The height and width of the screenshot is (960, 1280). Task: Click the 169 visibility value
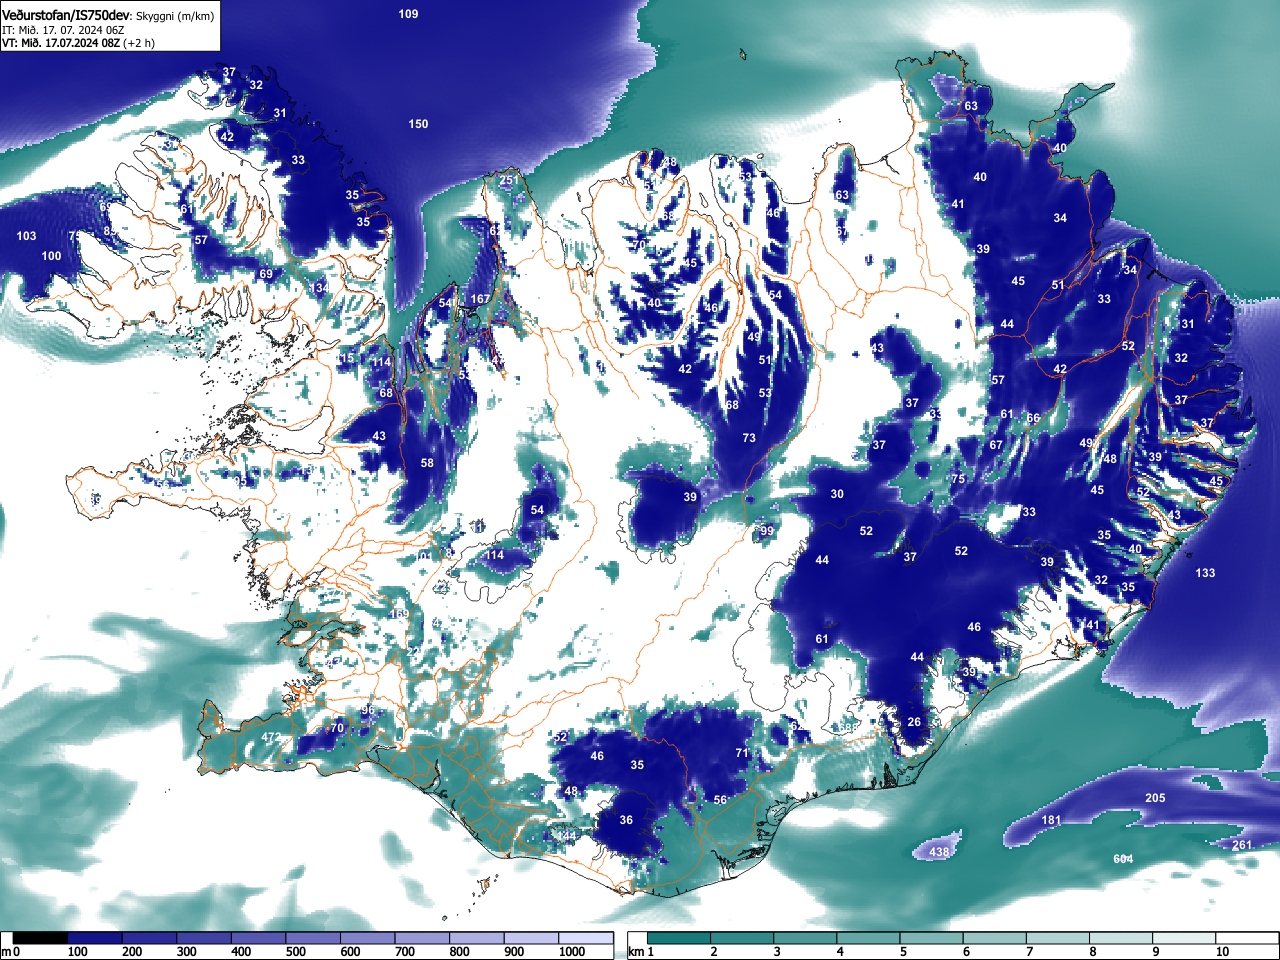[400, 614]
